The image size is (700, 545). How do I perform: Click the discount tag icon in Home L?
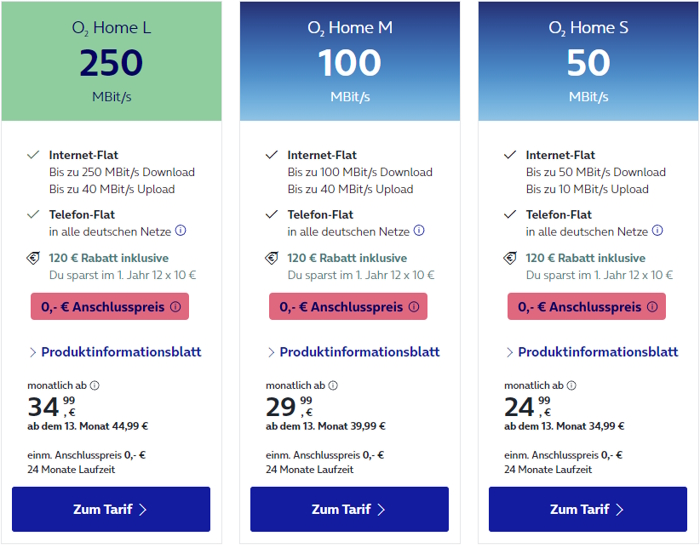(x=33, y=258)
